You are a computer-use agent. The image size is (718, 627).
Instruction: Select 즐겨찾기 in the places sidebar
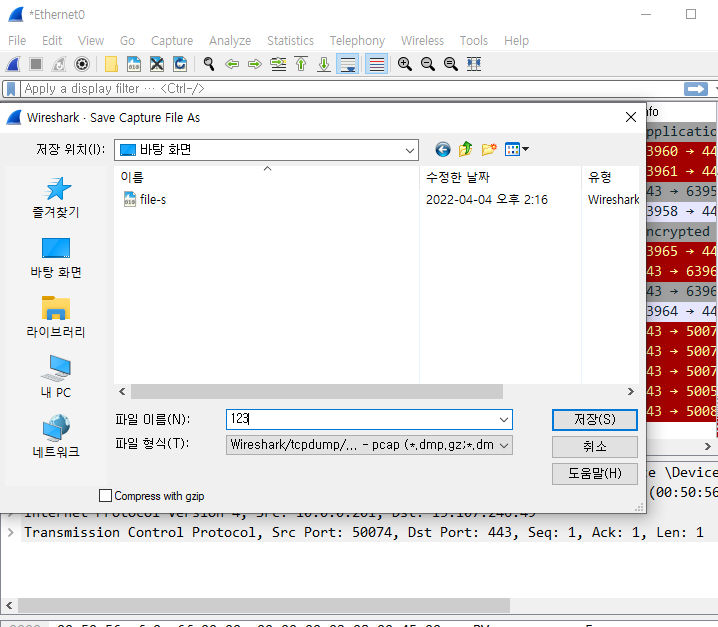pos(56,198)
